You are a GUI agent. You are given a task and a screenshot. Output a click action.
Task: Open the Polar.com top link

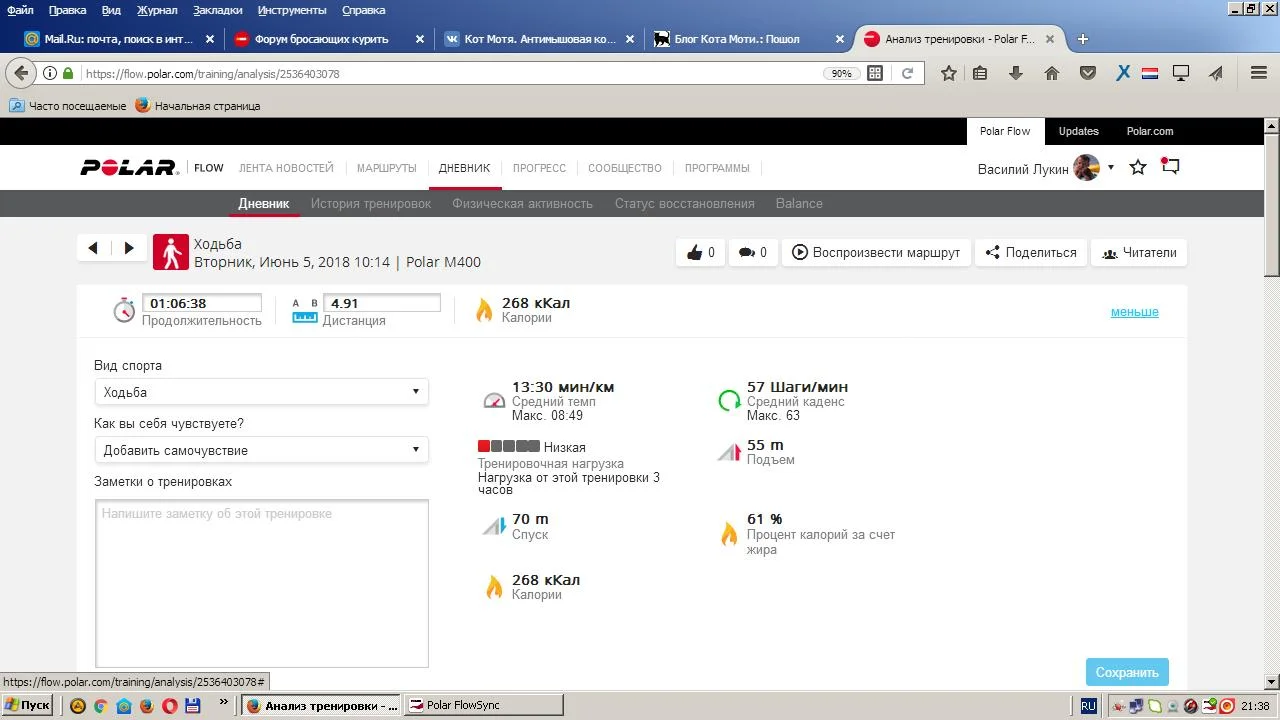tap(1150, 131)
